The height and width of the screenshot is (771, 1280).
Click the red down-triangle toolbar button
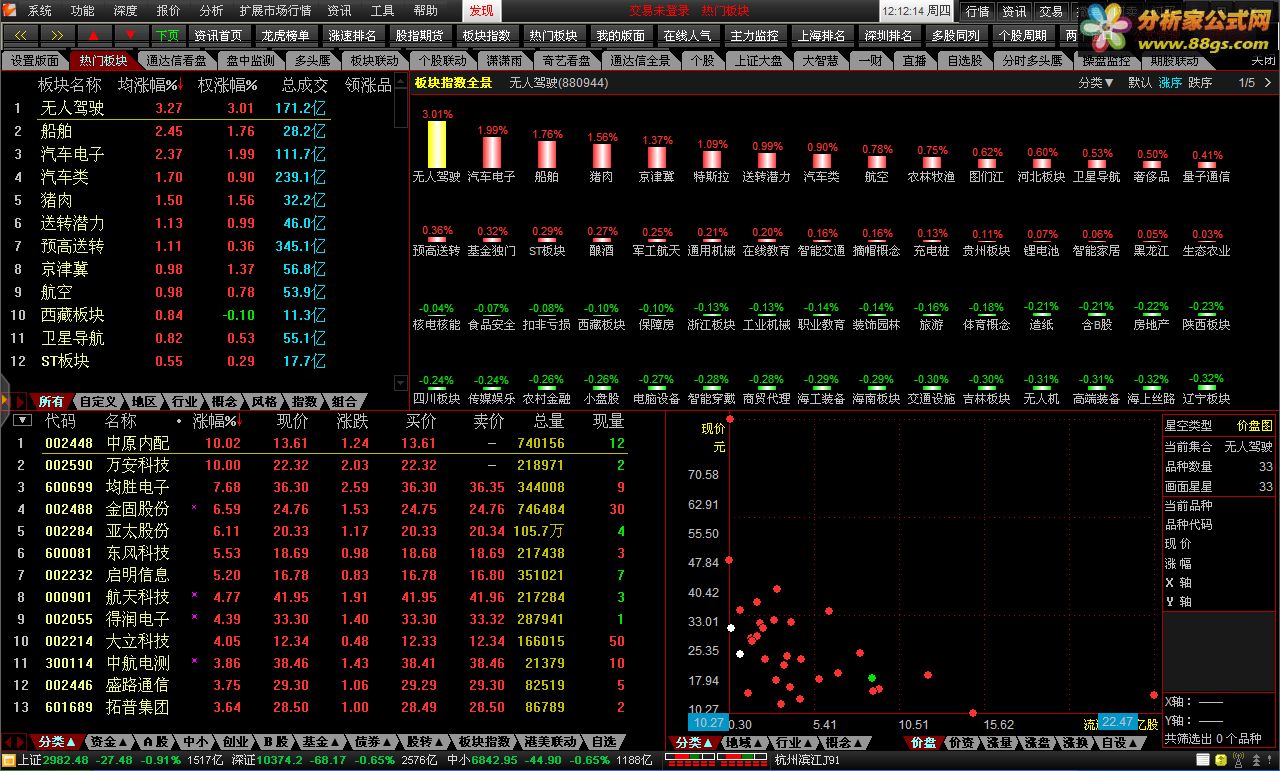coord(130,35)
